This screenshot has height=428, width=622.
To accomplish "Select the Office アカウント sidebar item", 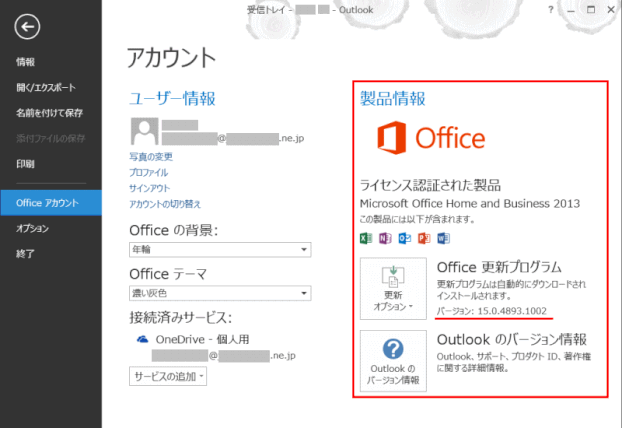I will click(x=51, y=203).
